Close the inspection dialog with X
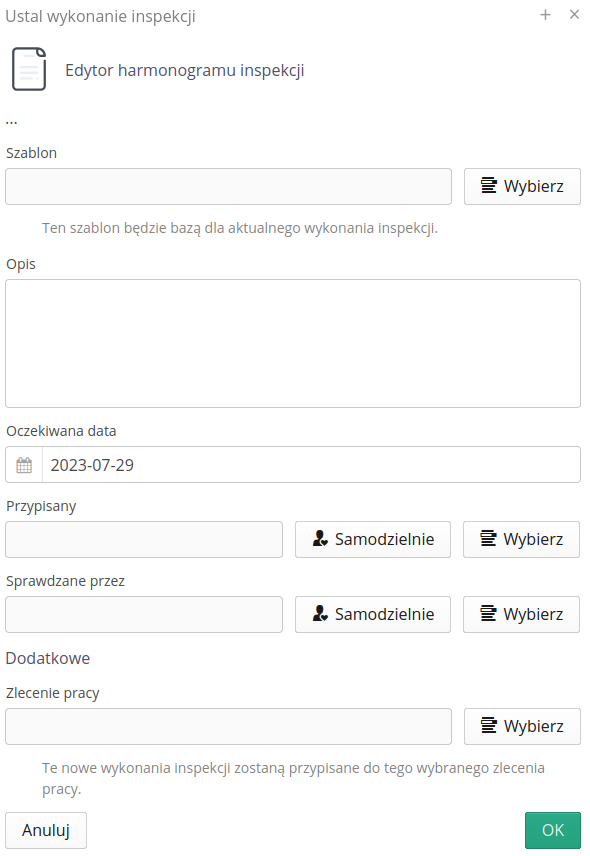The width and height of the screenshot is (590, 856). coord(574,15)
